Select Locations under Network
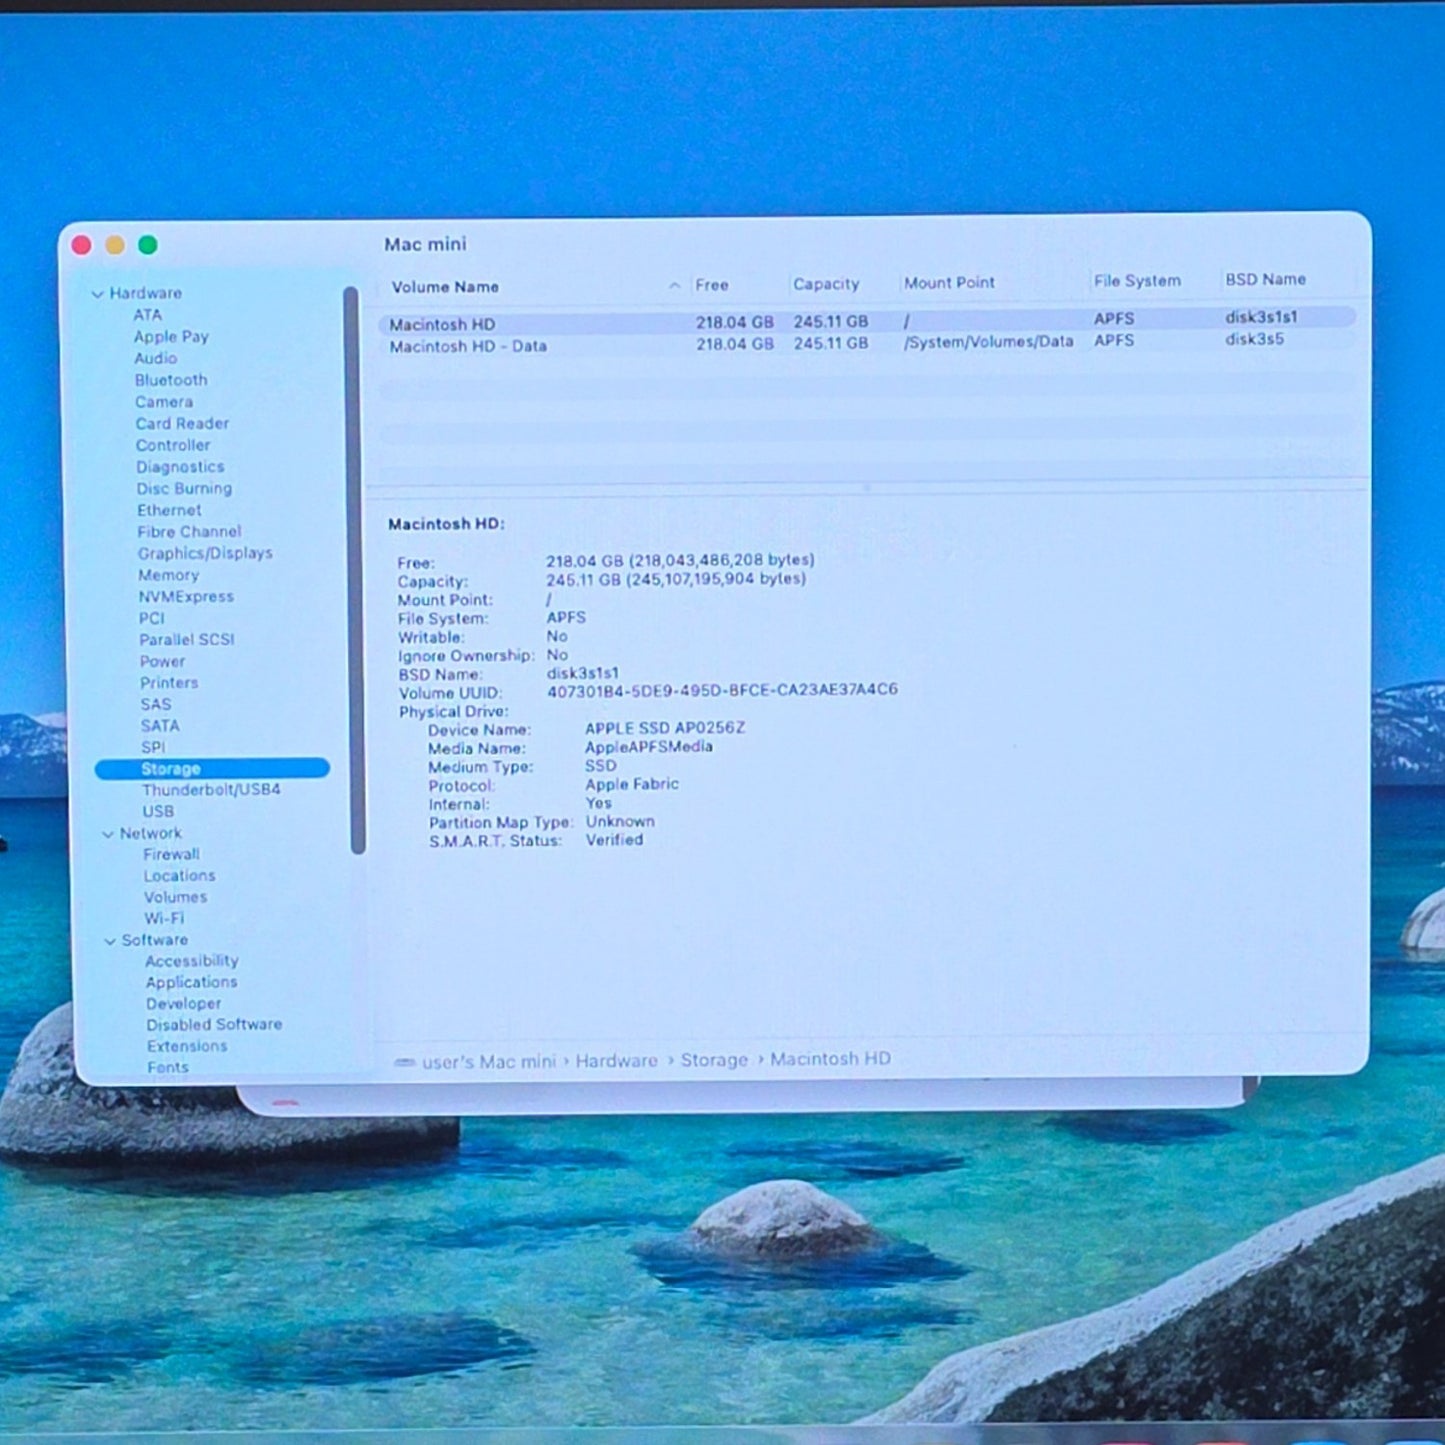Image resolution: width=1445 pixels, height=1445 pixels. (179, 876)
